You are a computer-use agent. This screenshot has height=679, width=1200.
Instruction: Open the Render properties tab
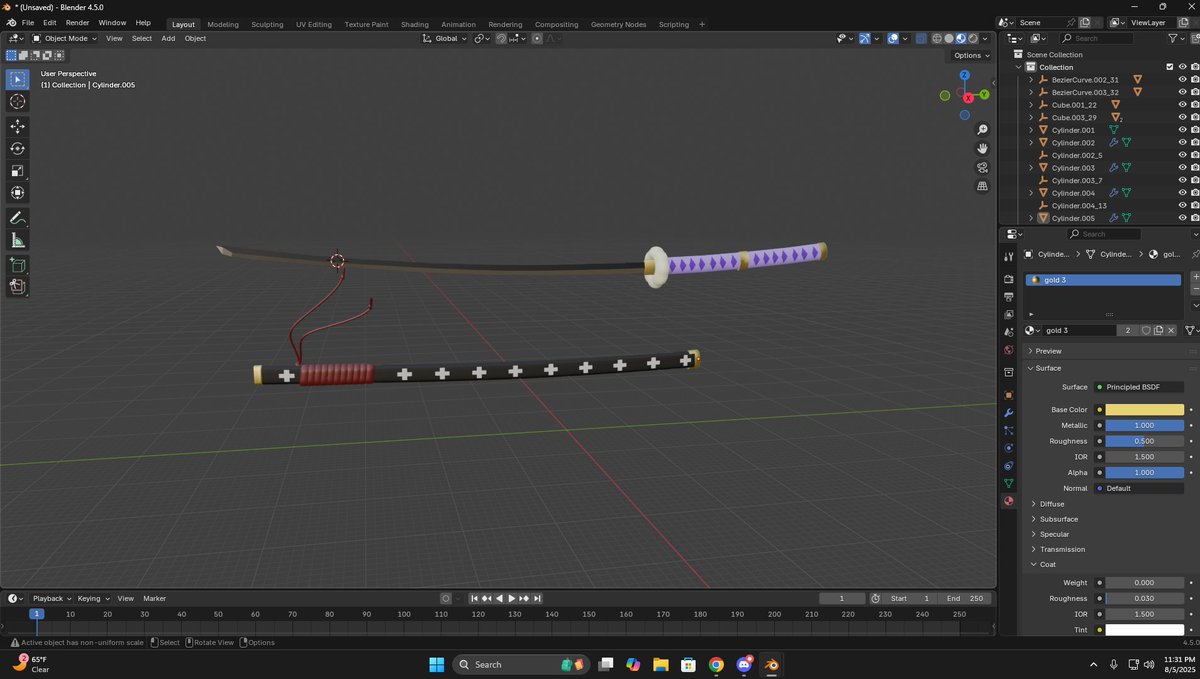tap(1008, 279)
